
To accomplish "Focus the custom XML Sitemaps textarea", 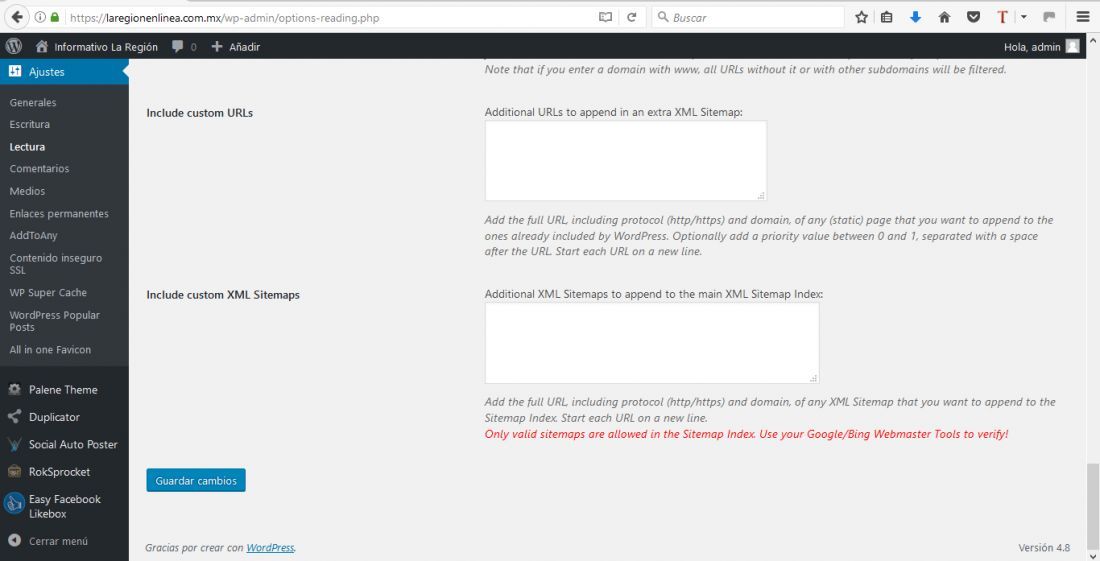I will [652, 343].
